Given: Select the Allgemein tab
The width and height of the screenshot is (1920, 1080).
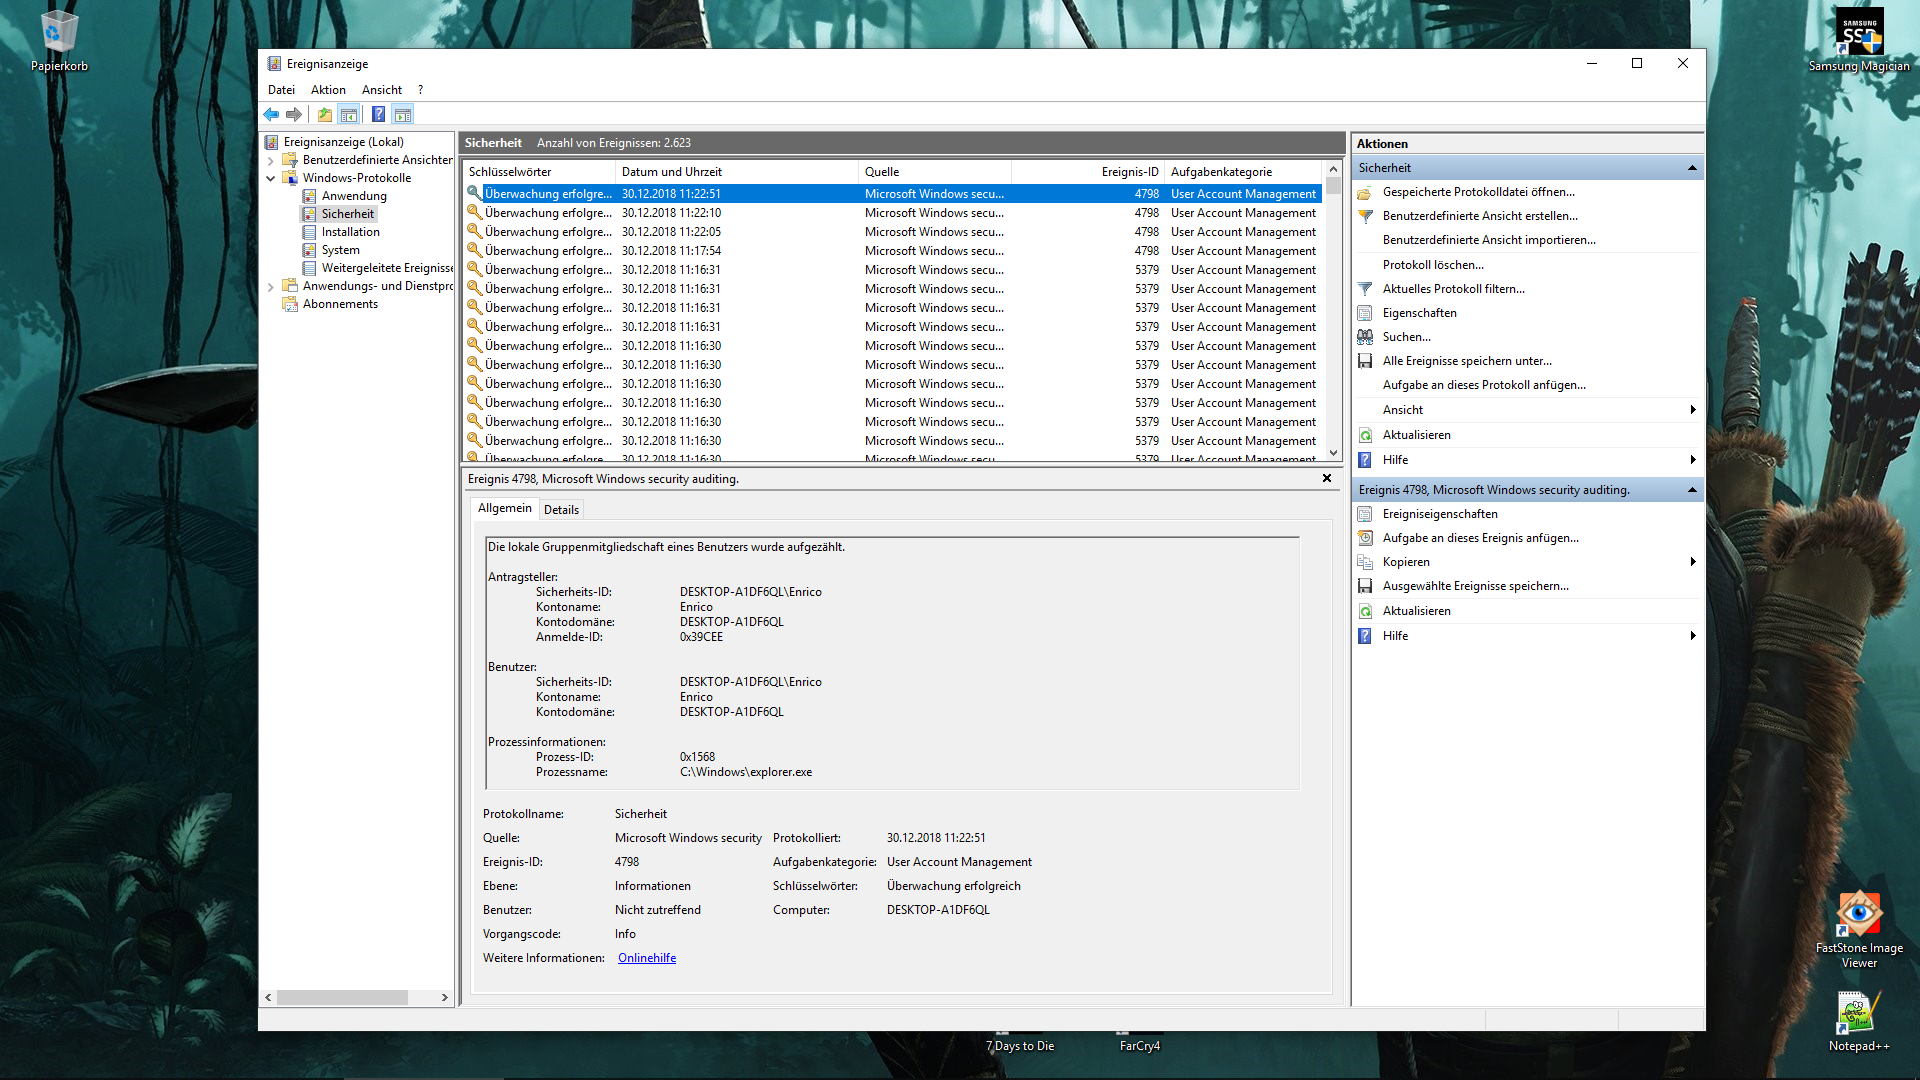Looking at the screenshot, I should (505, 508).
